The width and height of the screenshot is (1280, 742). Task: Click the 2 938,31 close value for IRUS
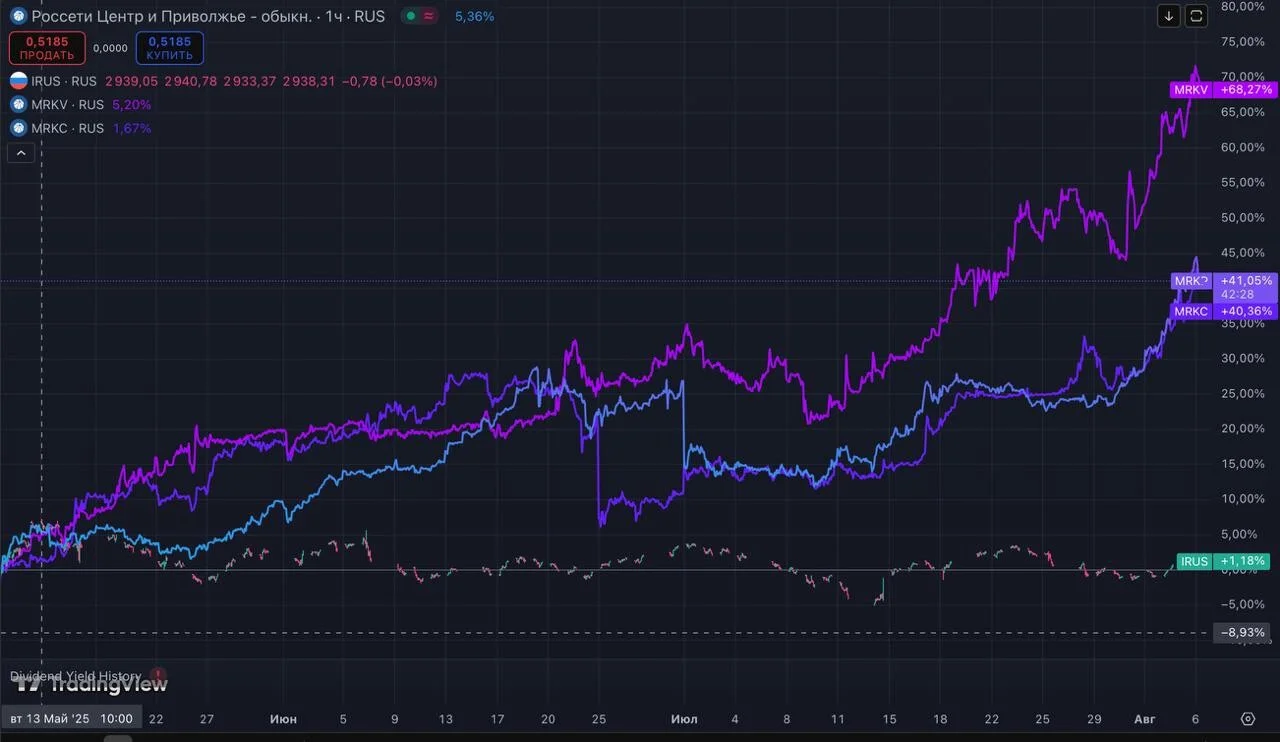click(308, 81)
